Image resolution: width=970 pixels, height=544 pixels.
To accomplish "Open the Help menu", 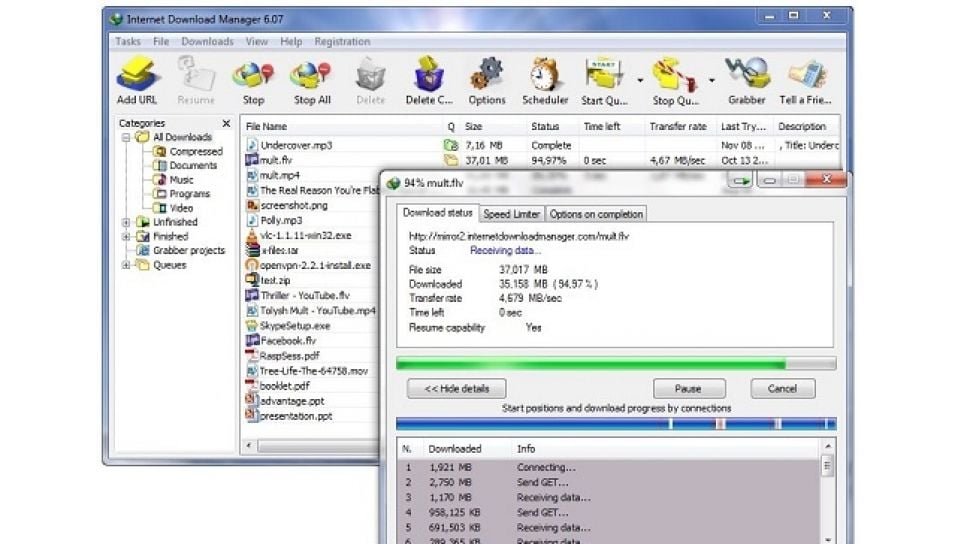I will click(291, 41).
